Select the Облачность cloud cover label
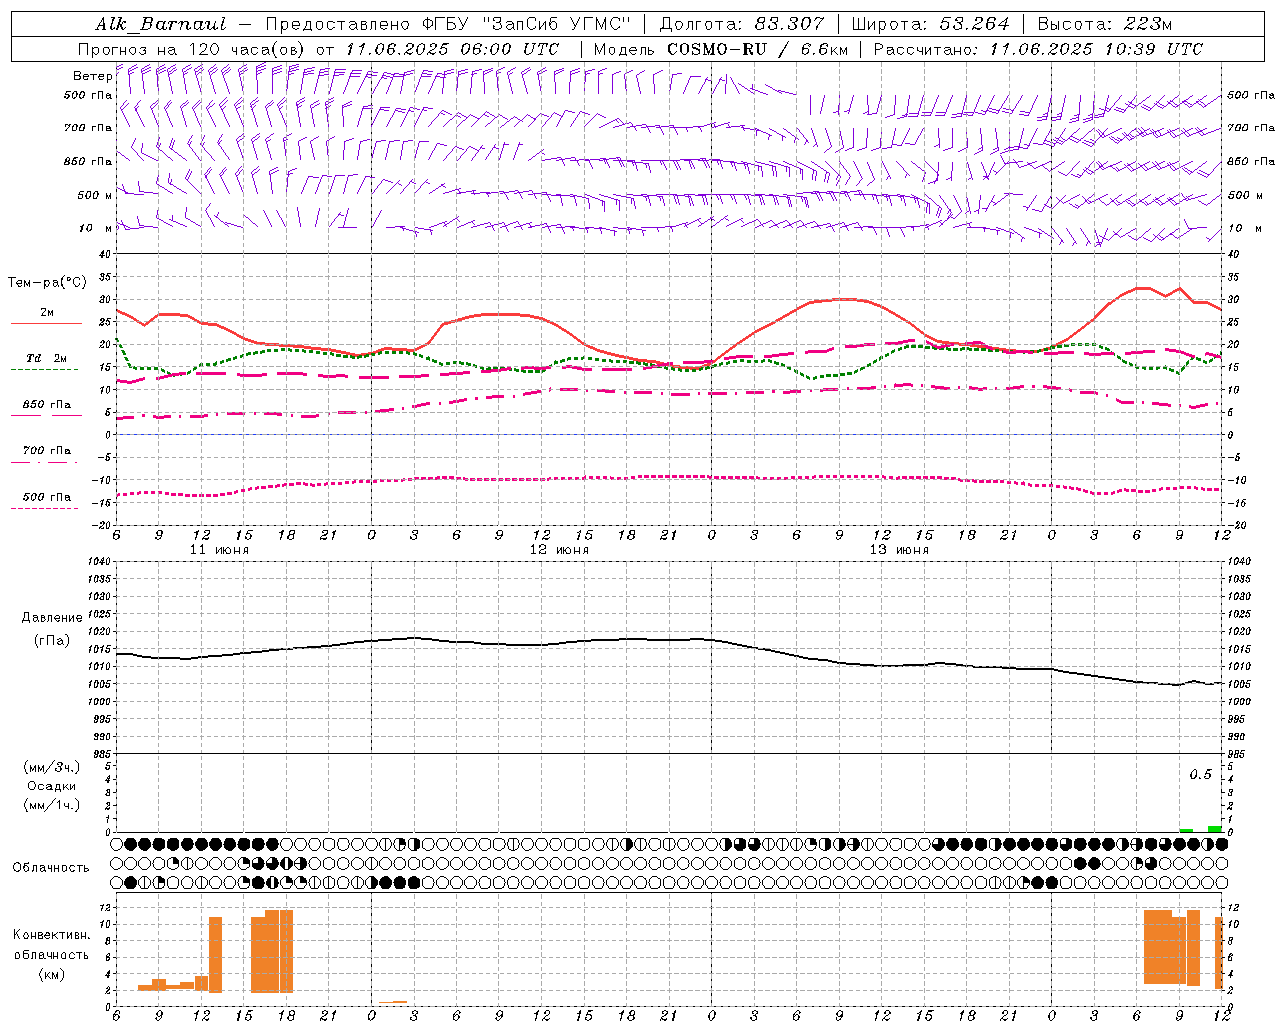1280x1024 pixels. 51,867
